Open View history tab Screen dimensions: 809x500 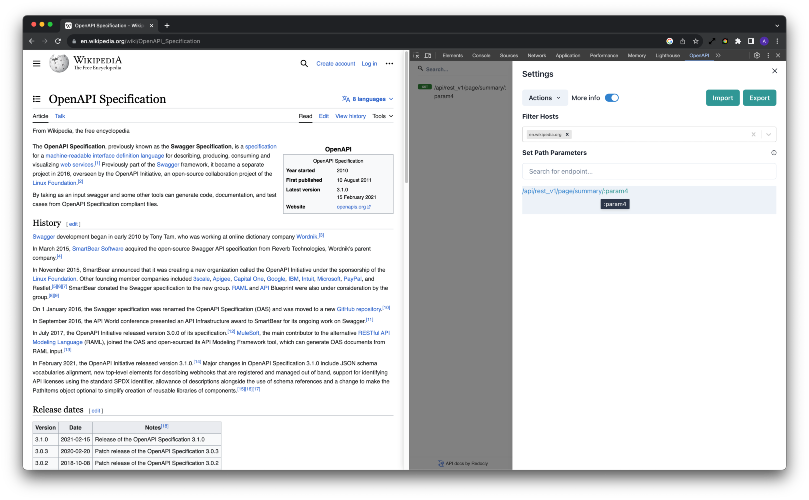coord(350,116)
